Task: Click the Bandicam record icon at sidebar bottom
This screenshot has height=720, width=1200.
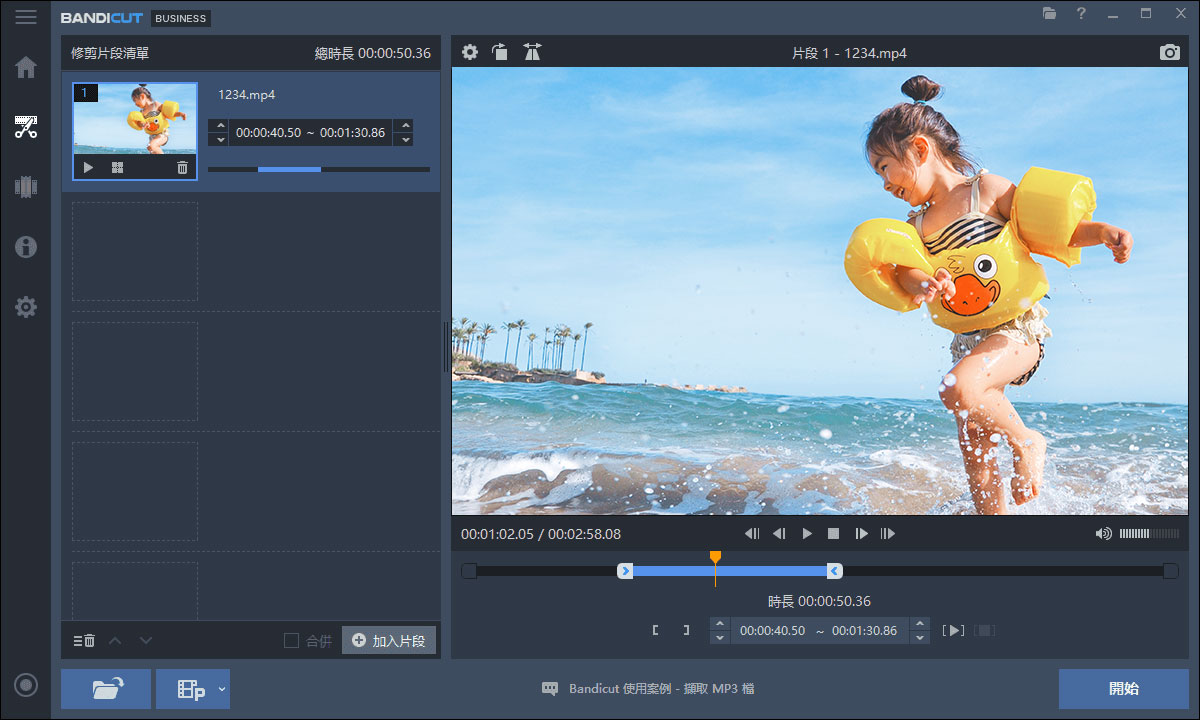Action: coord(26,685)
